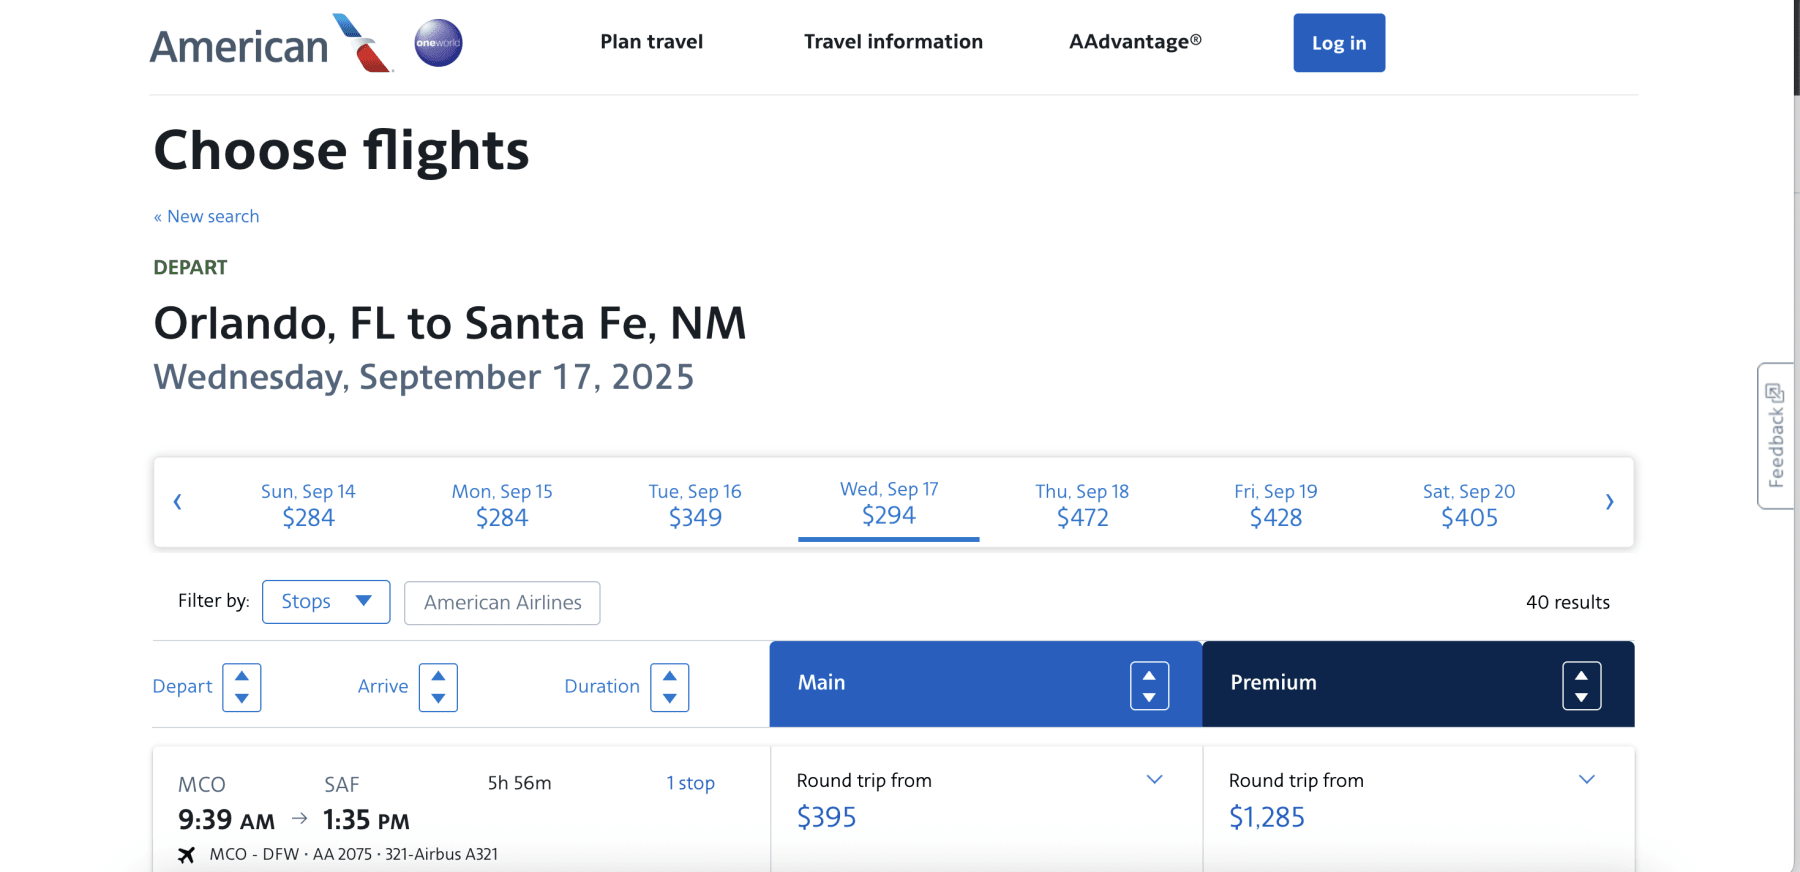Open the Stops filter dropdown
The height and width of the screenshot is (872, 1800).
tap(326, 602)
